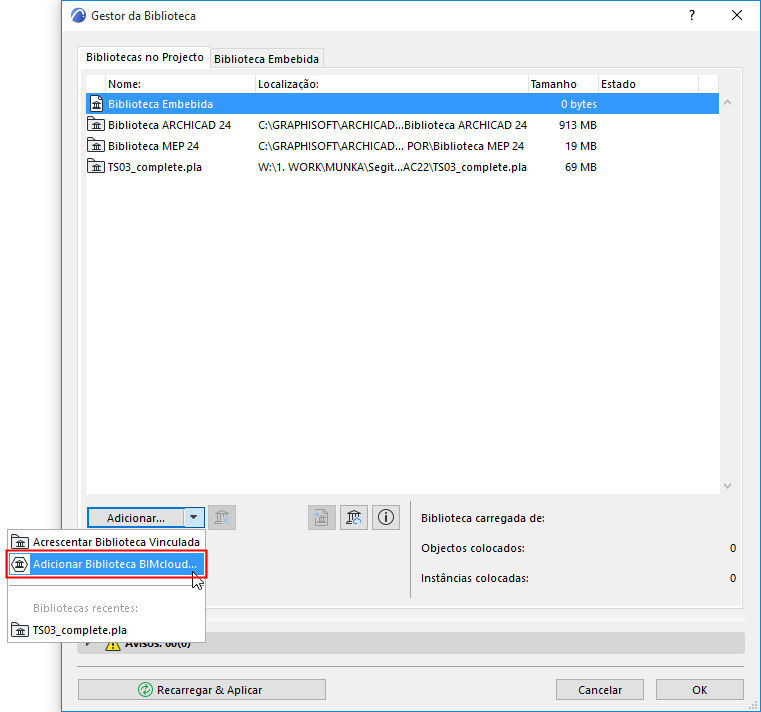Screen dimensions: 761x712
Task: Click the list scrollbar up arrow
Action: [728, 102]
